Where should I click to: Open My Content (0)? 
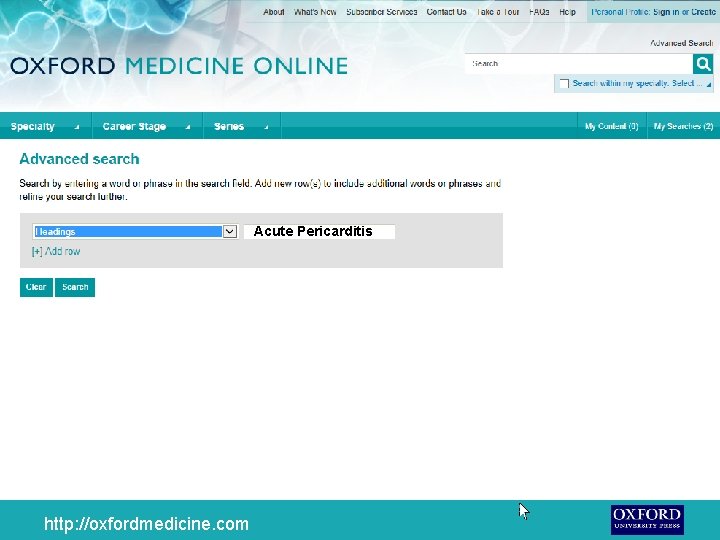coord(612,126)
